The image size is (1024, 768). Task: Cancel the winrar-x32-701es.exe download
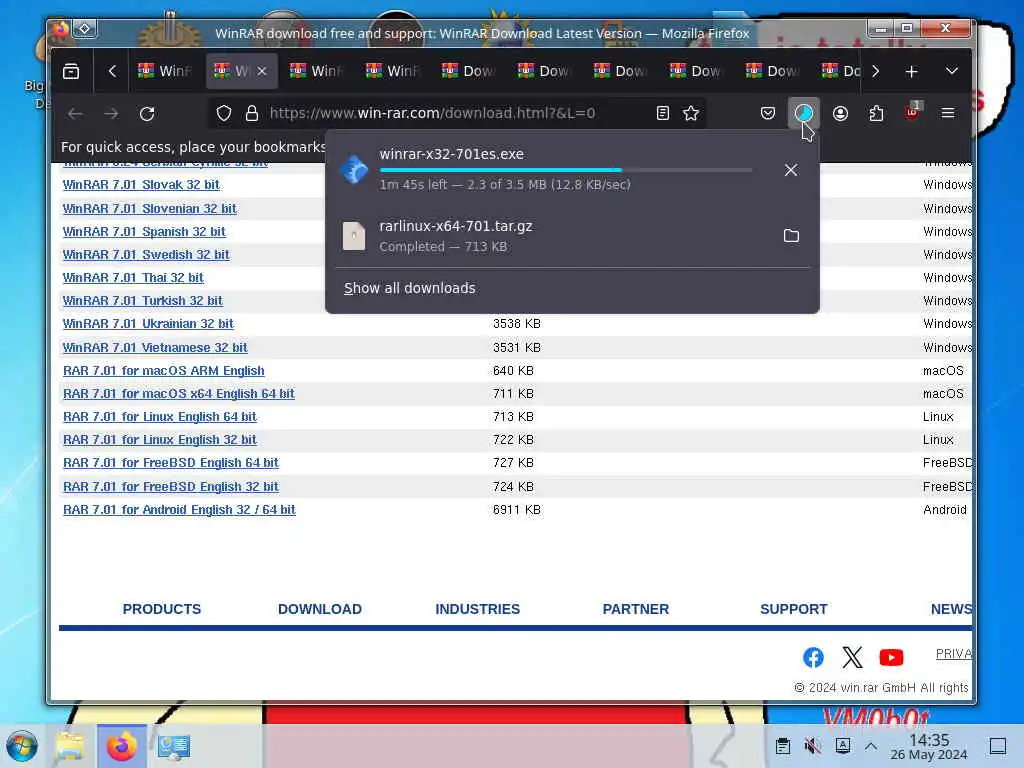click(x=791, y=170)
